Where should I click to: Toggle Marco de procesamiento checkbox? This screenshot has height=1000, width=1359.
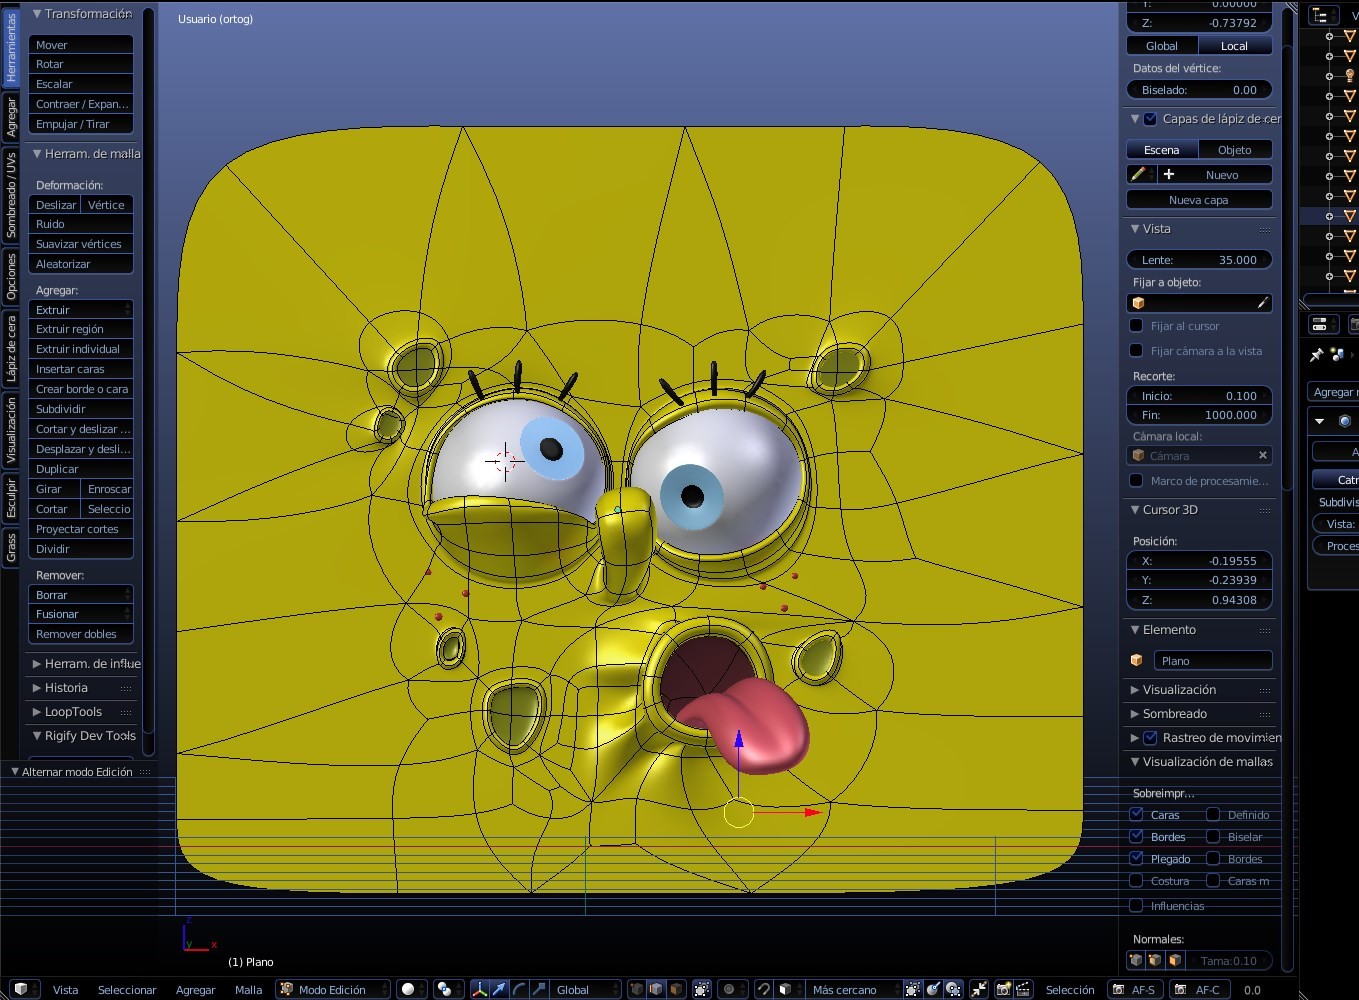tap(1136, 480)
